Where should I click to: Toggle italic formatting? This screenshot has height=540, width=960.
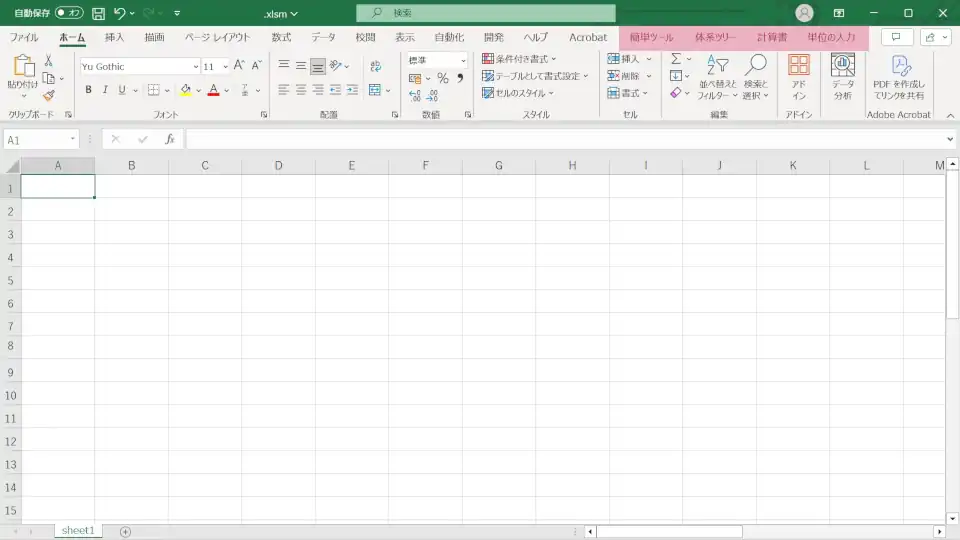(x=105, y=90)
